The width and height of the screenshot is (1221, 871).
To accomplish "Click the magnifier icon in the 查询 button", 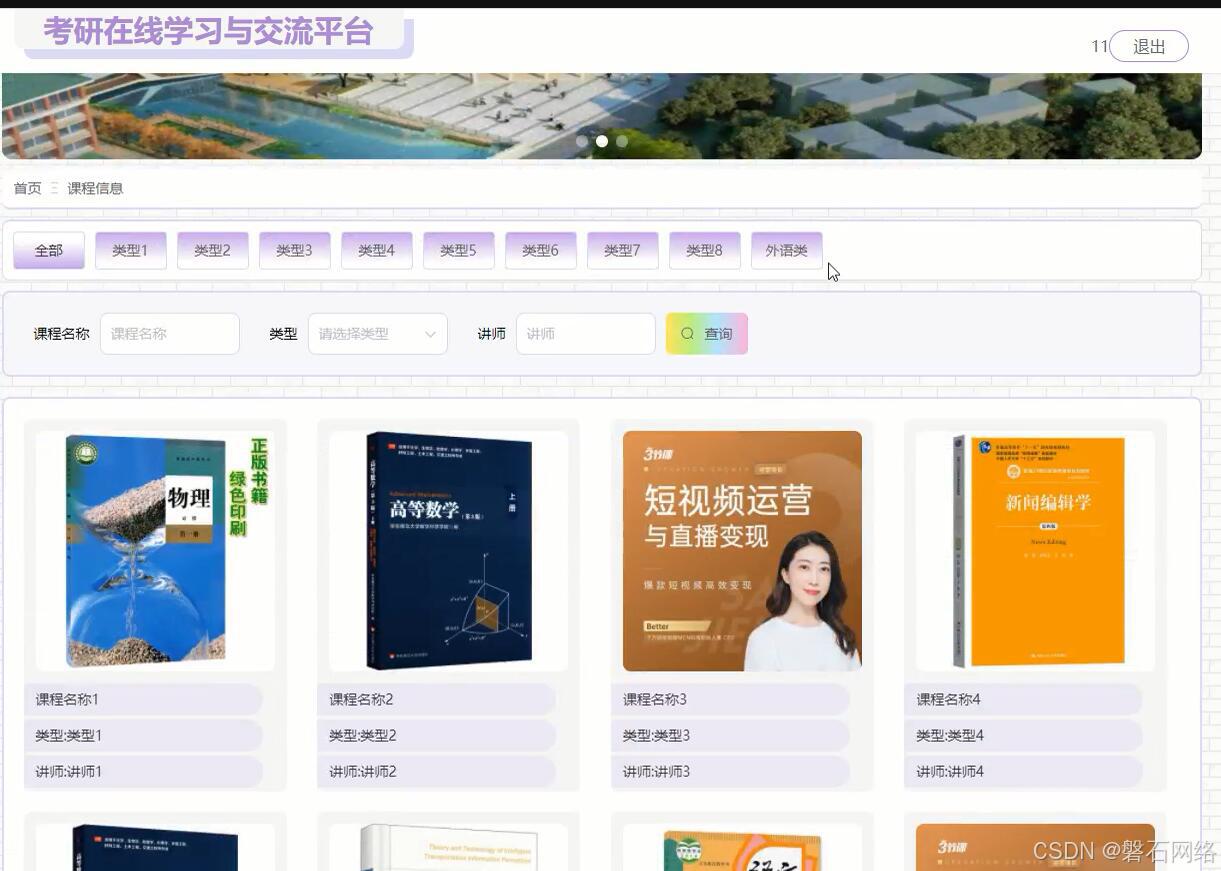I will [x=686, y=333].
